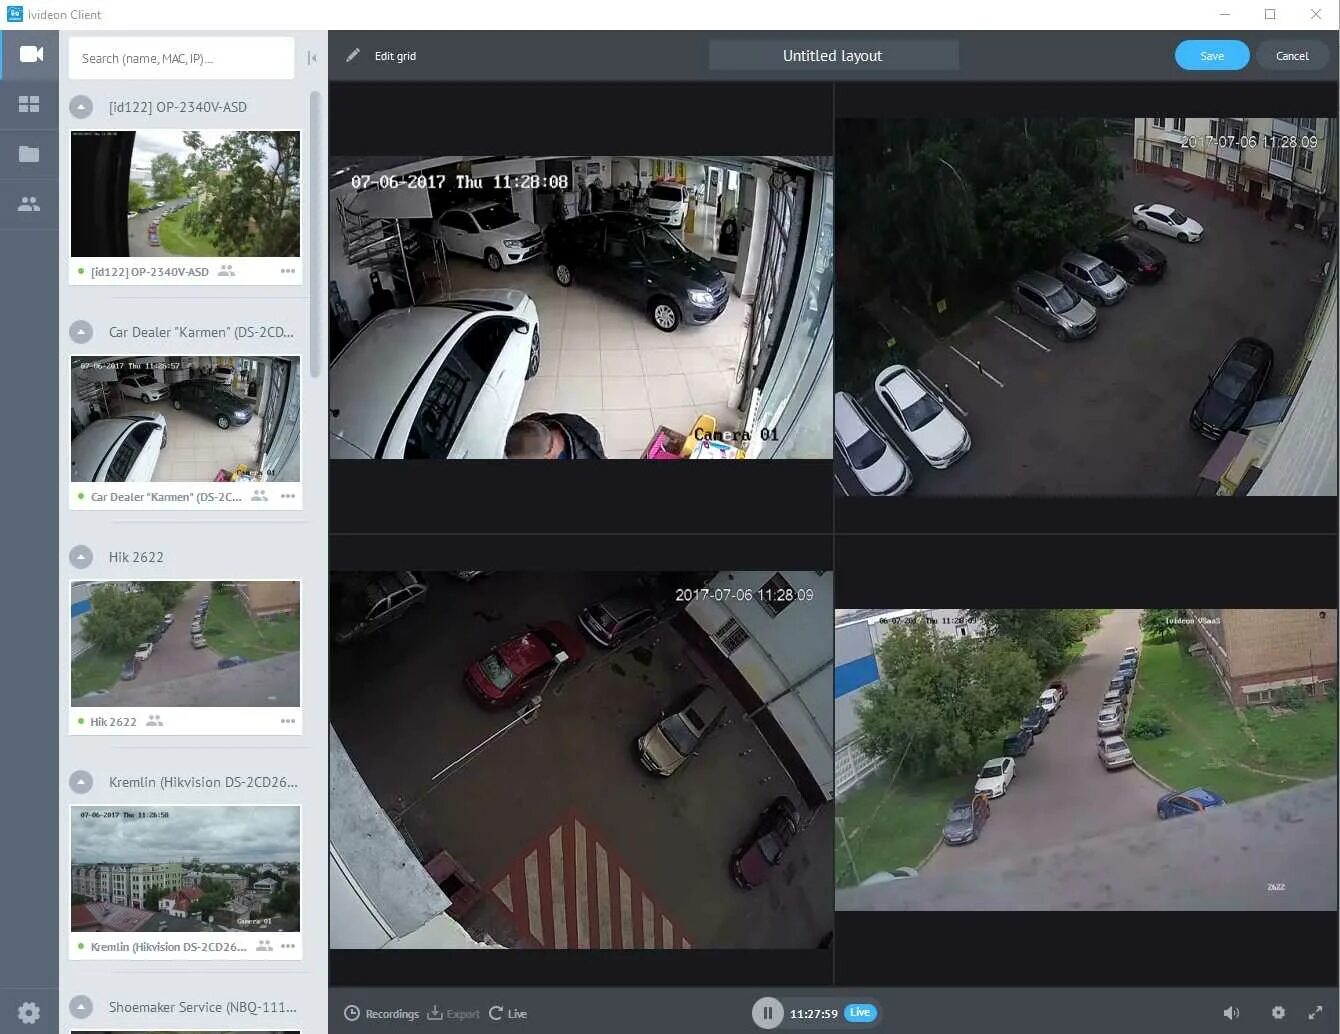The image size is (1340, 1034).
Task: Collapse the Car Dealer Karmen group
Action: (x=81, y=332)
